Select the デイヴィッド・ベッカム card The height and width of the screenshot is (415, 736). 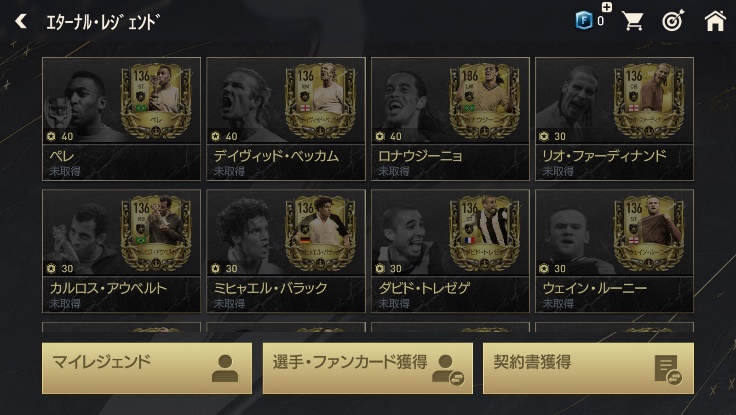click(286, 119)
